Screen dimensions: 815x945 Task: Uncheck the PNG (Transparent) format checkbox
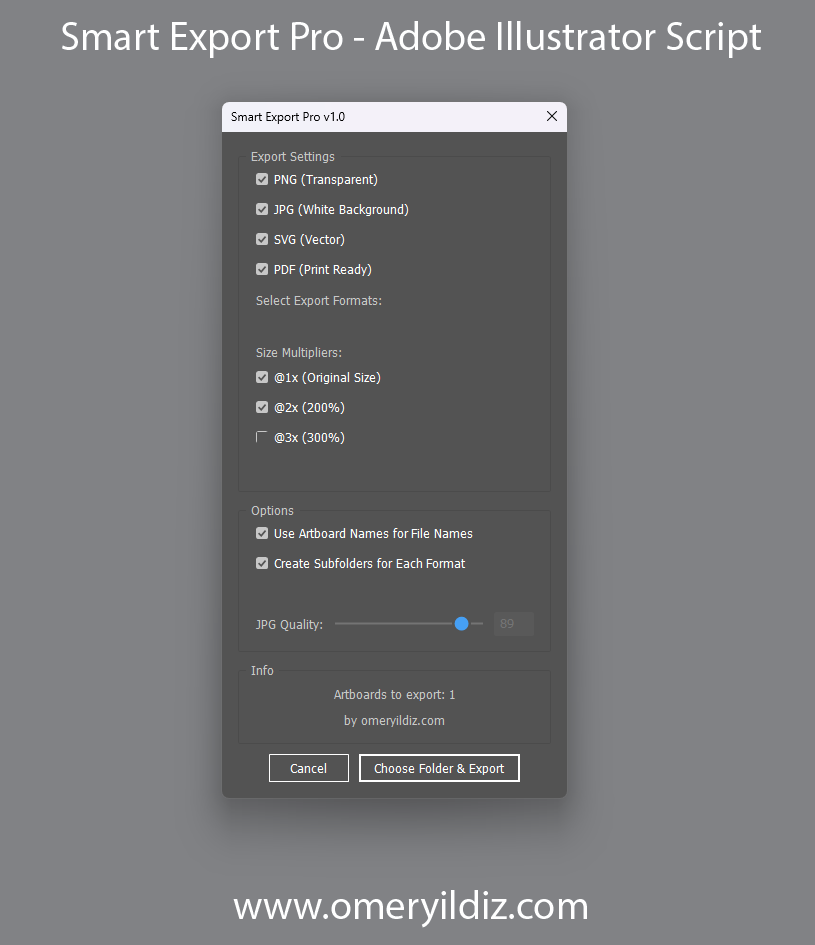tap(262, 180)
